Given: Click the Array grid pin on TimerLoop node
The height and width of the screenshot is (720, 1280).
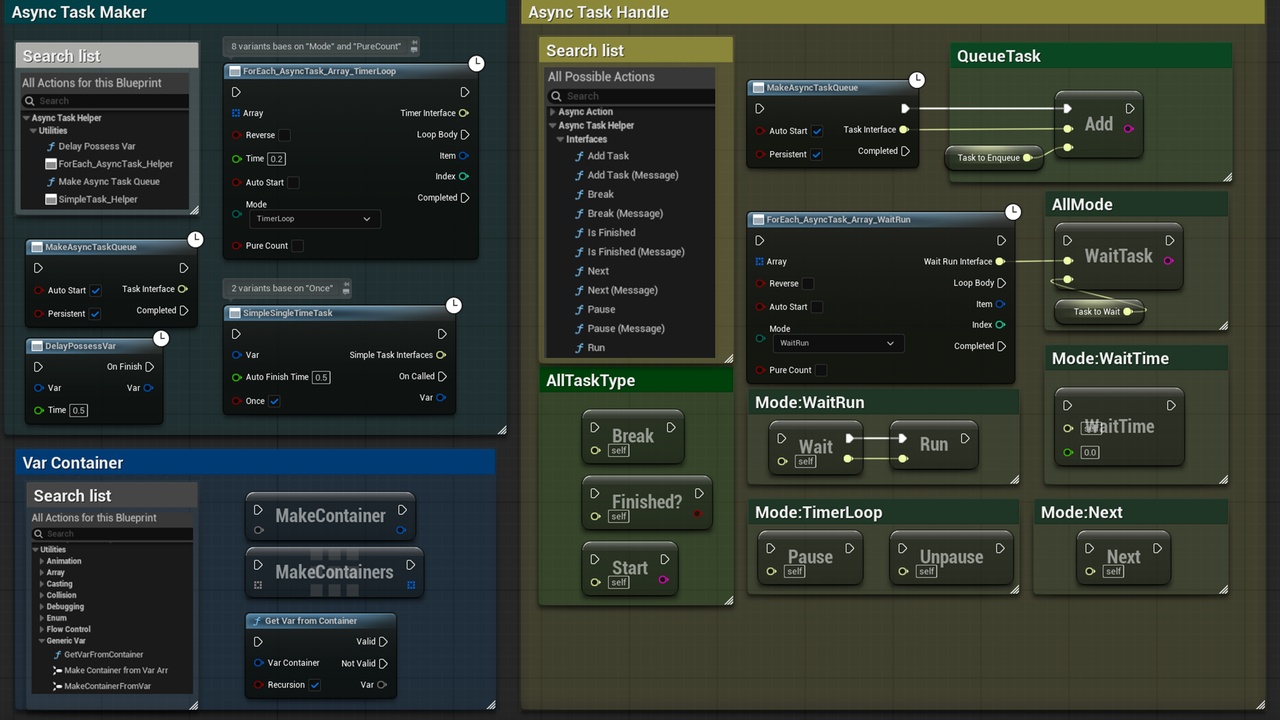Looking at the screenshot, I should click(x=236, y=113).
